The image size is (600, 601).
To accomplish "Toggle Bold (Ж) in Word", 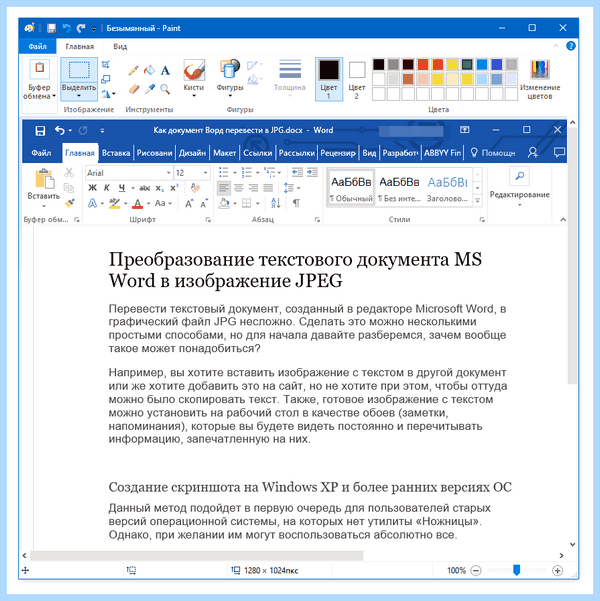I will point(92,188).
